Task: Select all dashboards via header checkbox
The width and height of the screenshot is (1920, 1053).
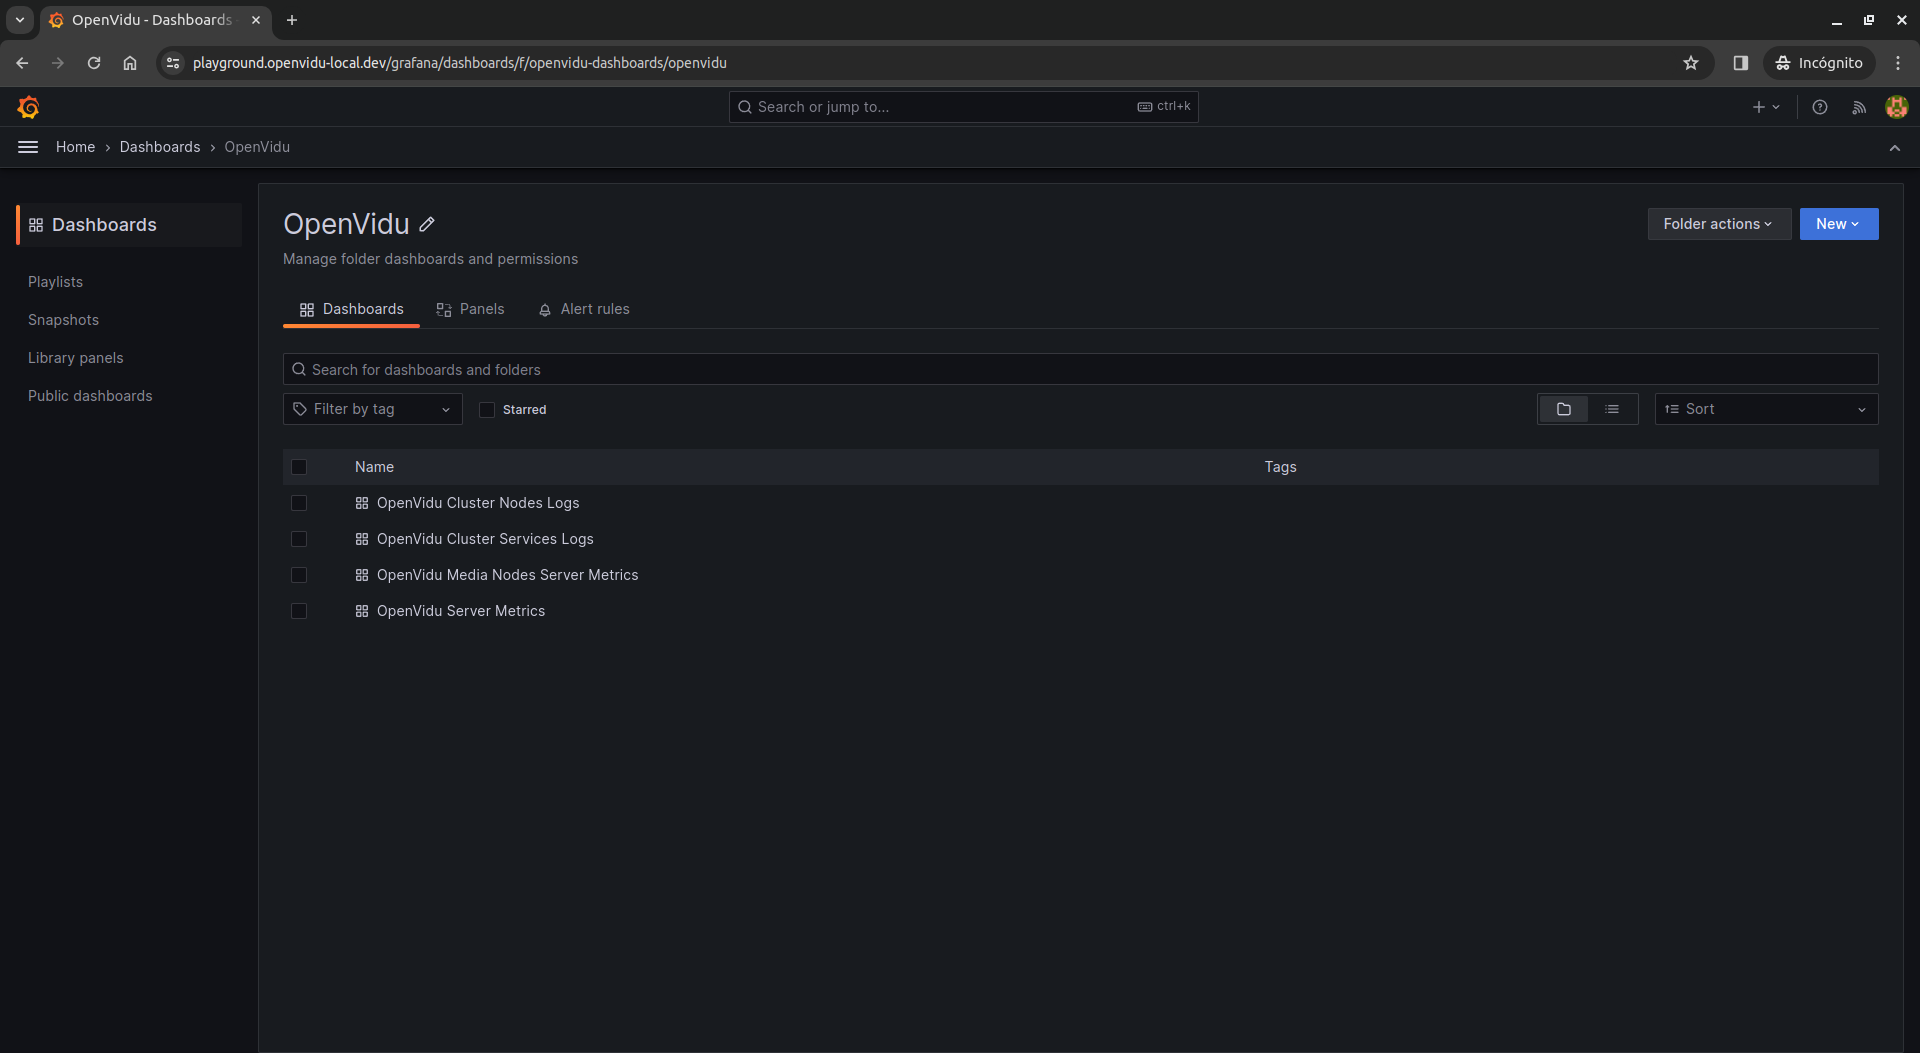Action: [299, 467]
